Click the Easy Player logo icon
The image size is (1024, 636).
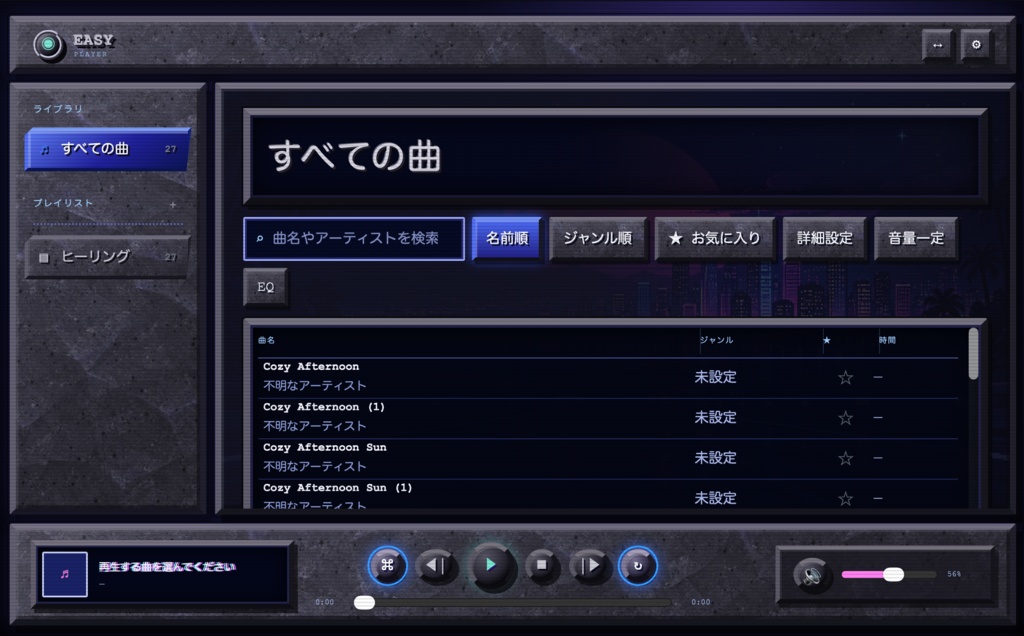48,45
